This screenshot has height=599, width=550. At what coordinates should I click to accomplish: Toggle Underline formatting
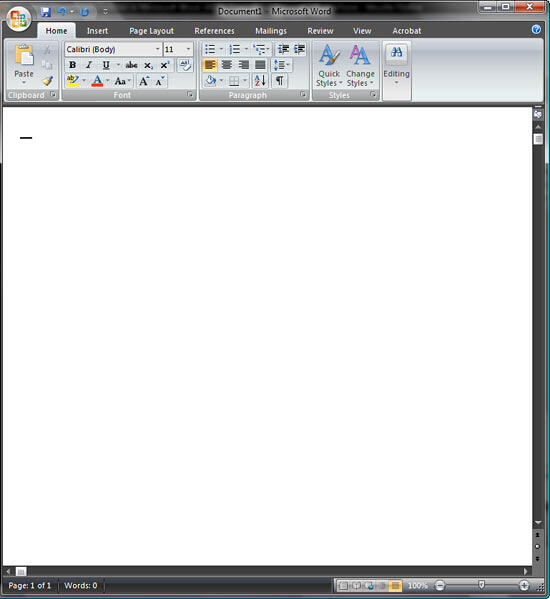(x=106, y=65)
